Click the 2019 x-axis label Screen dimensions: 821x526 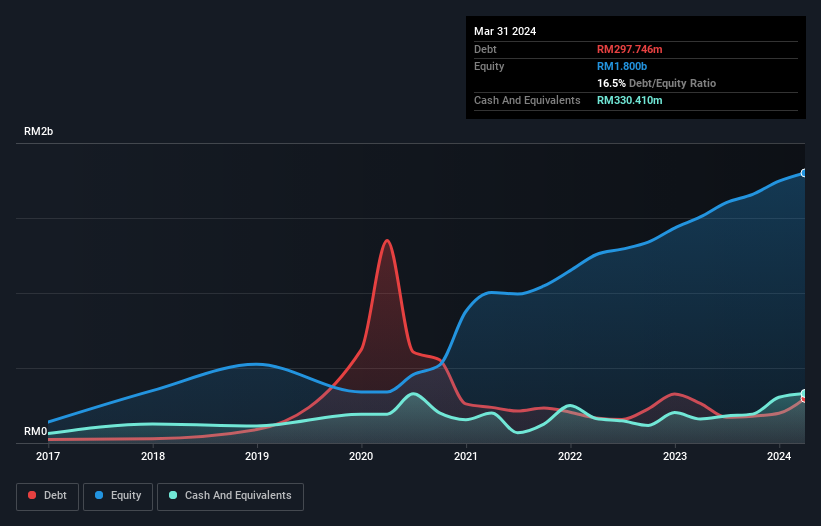[257, 456]
